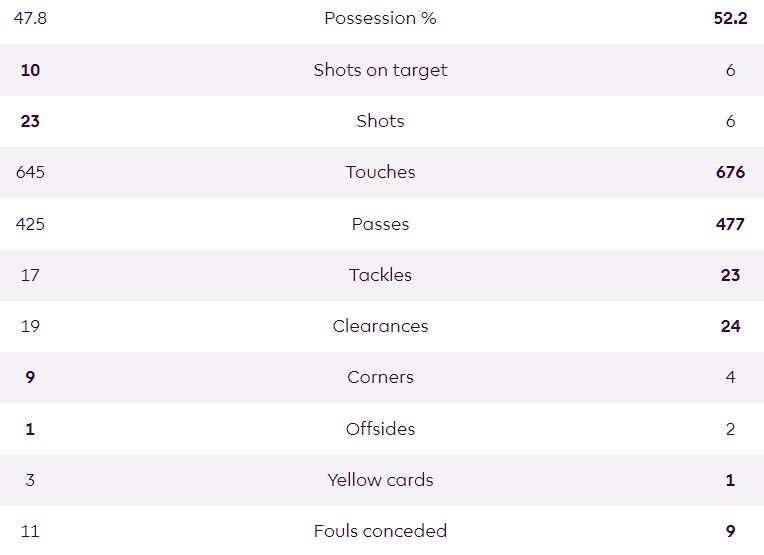Click the 477 passes value
Viewport: 764px width, 555px height.
[730, 224]
